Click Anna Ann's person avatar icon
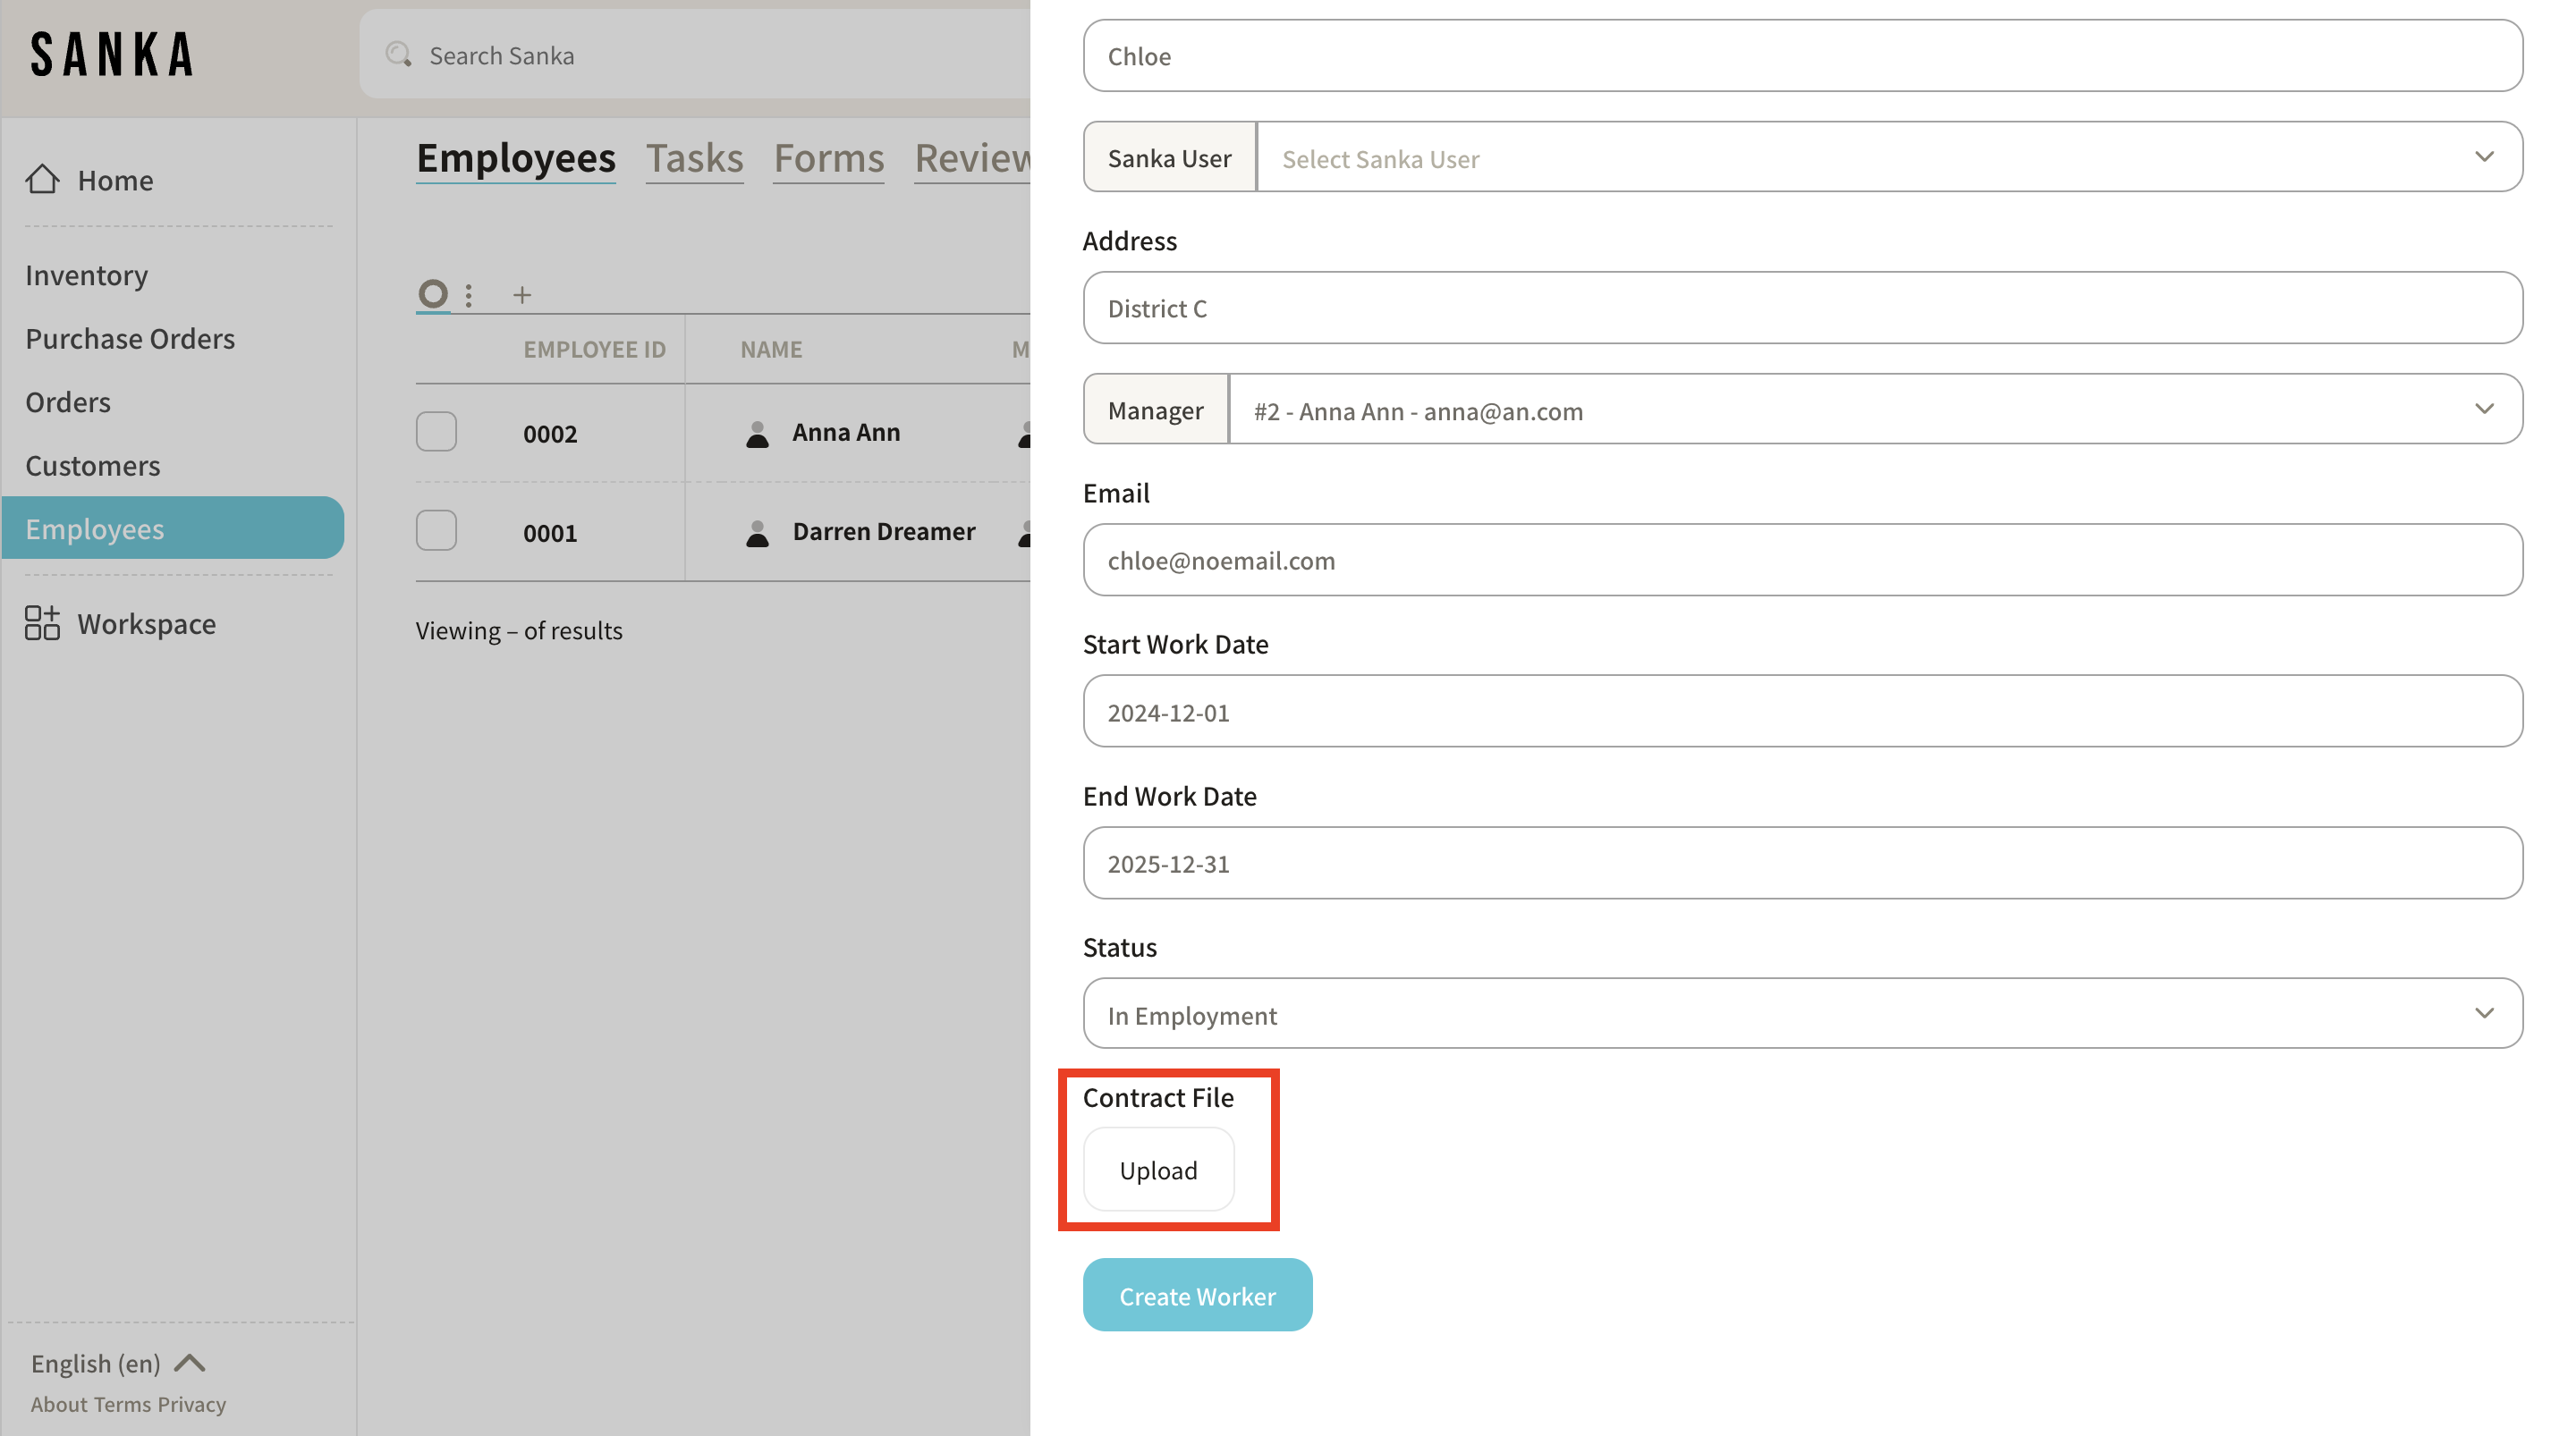The width and height of the screenshot is (2576, 1436). (x=757, y=433)
